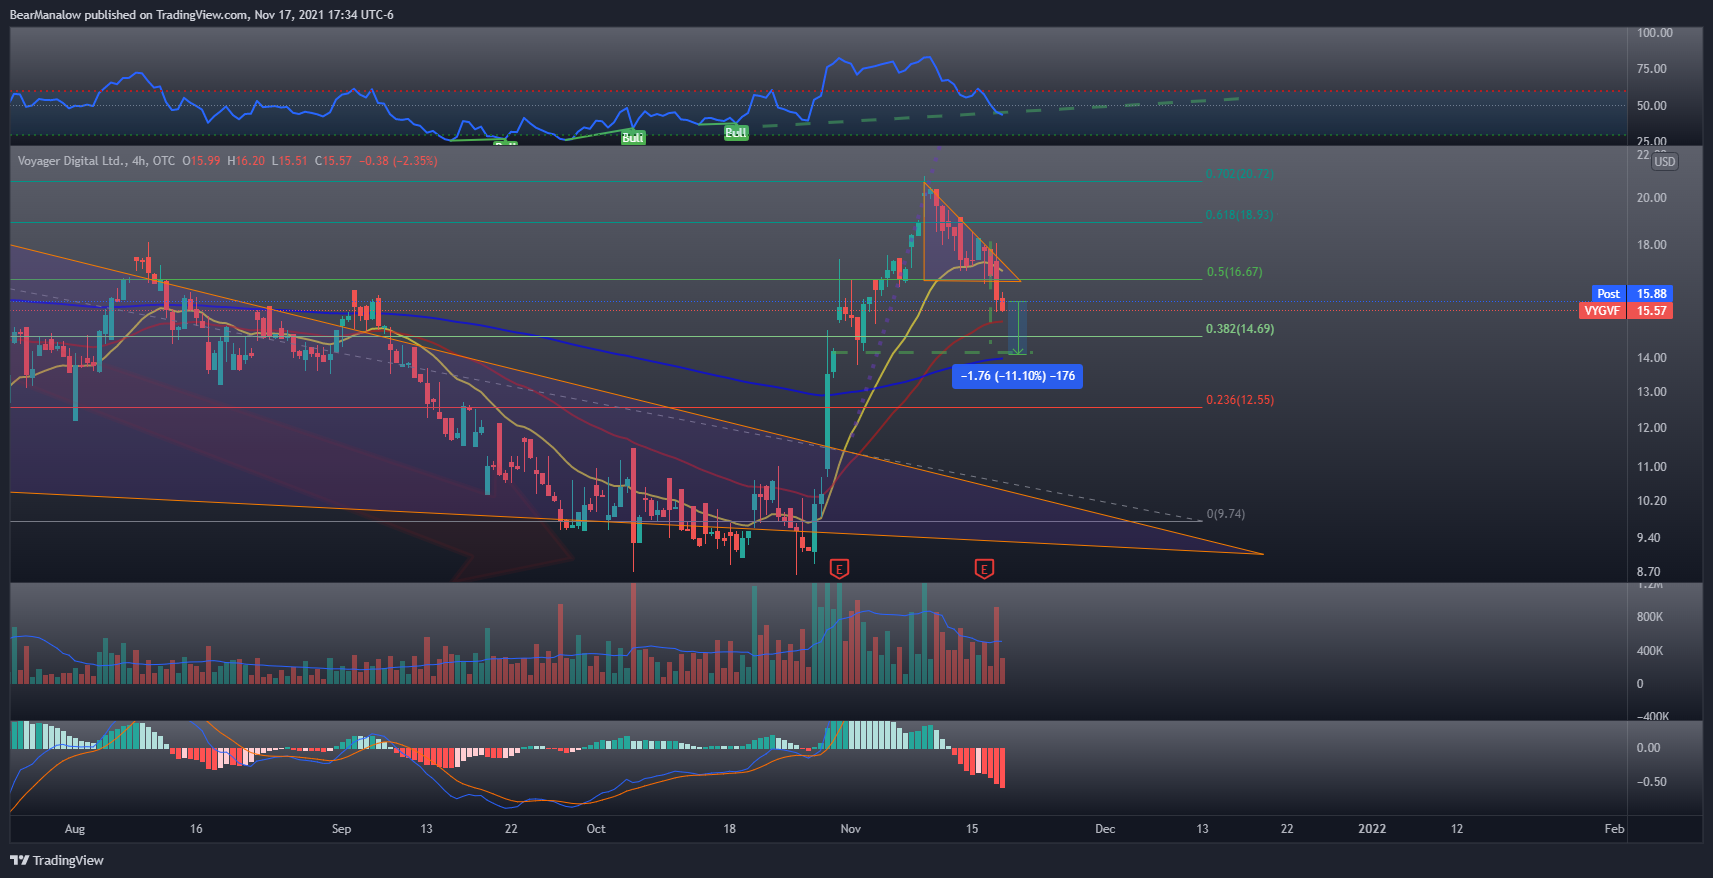Click the Oct label on time axis

click(x=596, y=829)
